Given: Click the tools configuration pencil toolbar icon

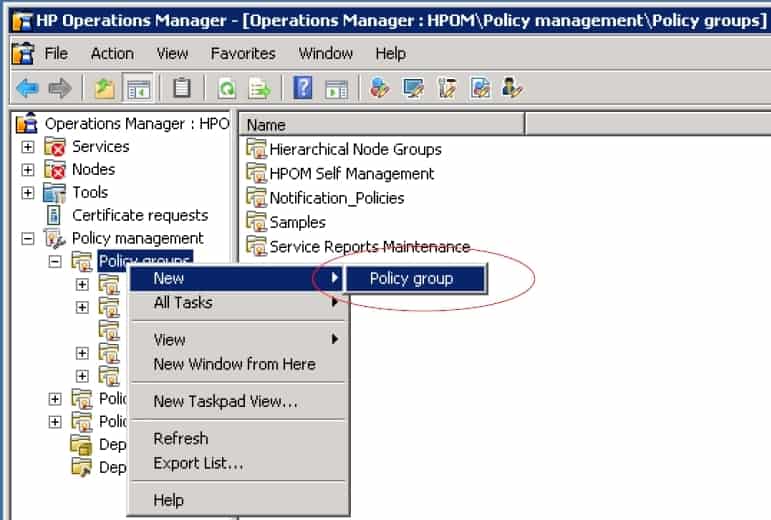Looking at the screenshot, I should (x=447, y=88).
